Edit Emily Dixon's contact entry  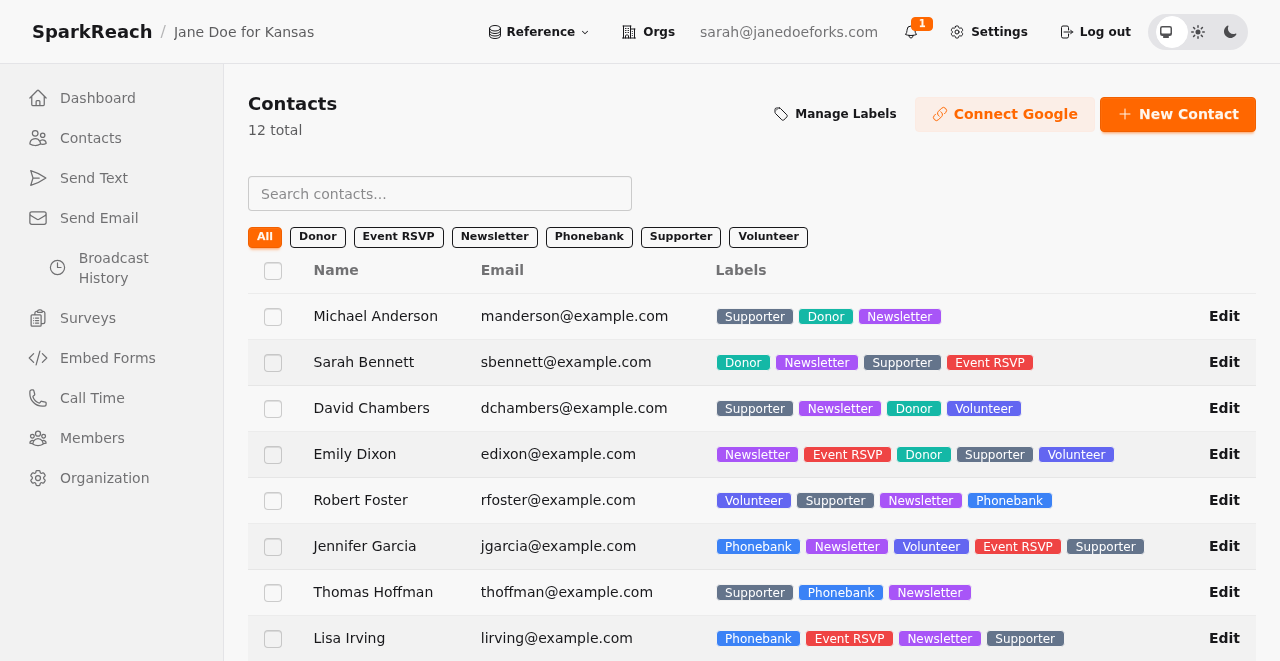[1224, 454]
